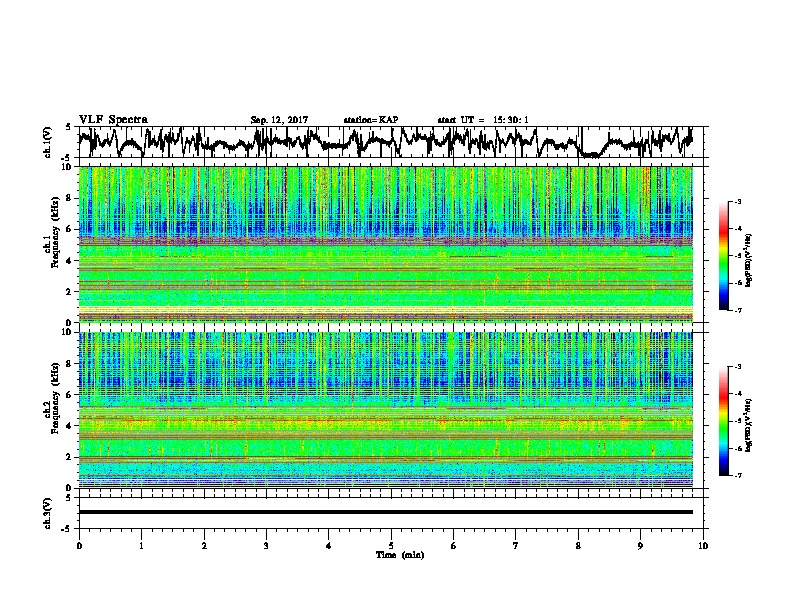Click the ch.1 spectrogram color scale bar
Viewport: 792px width, 612px height.
point(723,256)
